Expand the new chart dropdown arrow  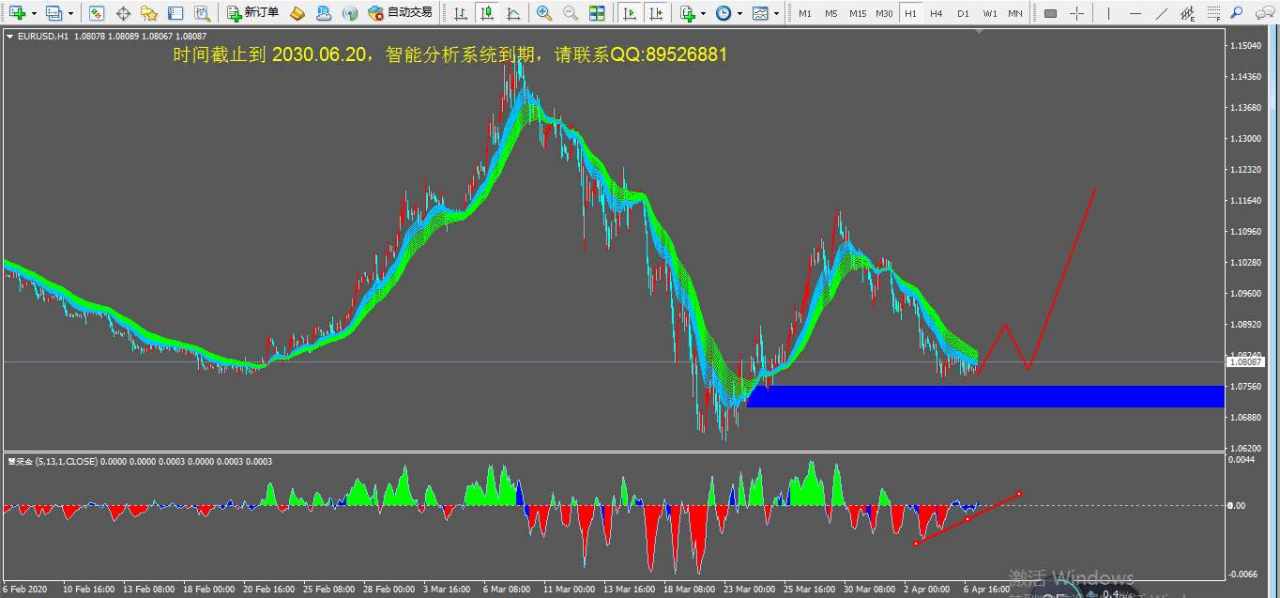pos(33,13)
